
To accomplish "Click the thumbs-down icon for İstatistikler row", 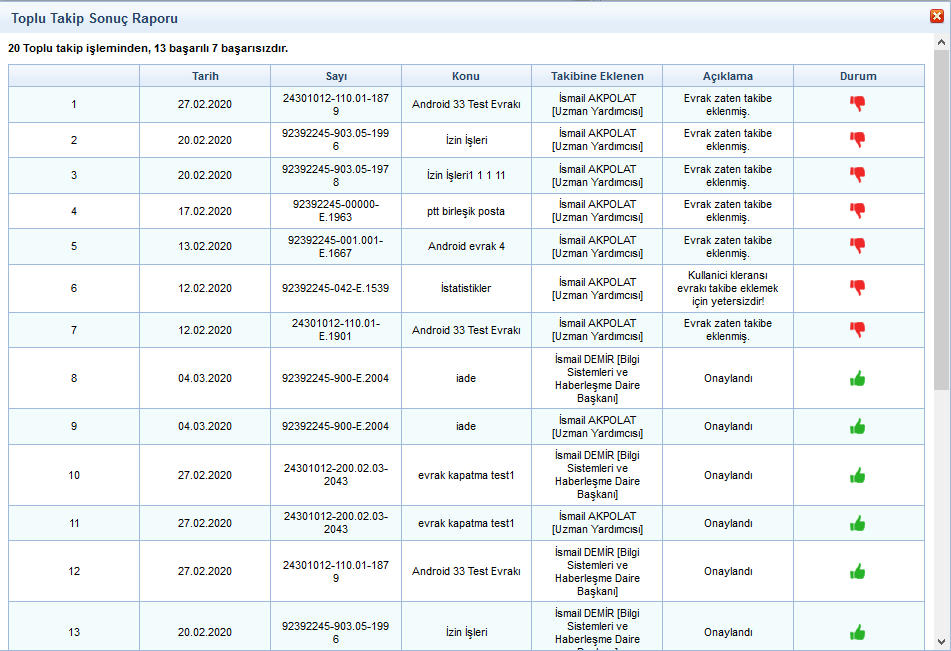I will [x=857, y=288].
